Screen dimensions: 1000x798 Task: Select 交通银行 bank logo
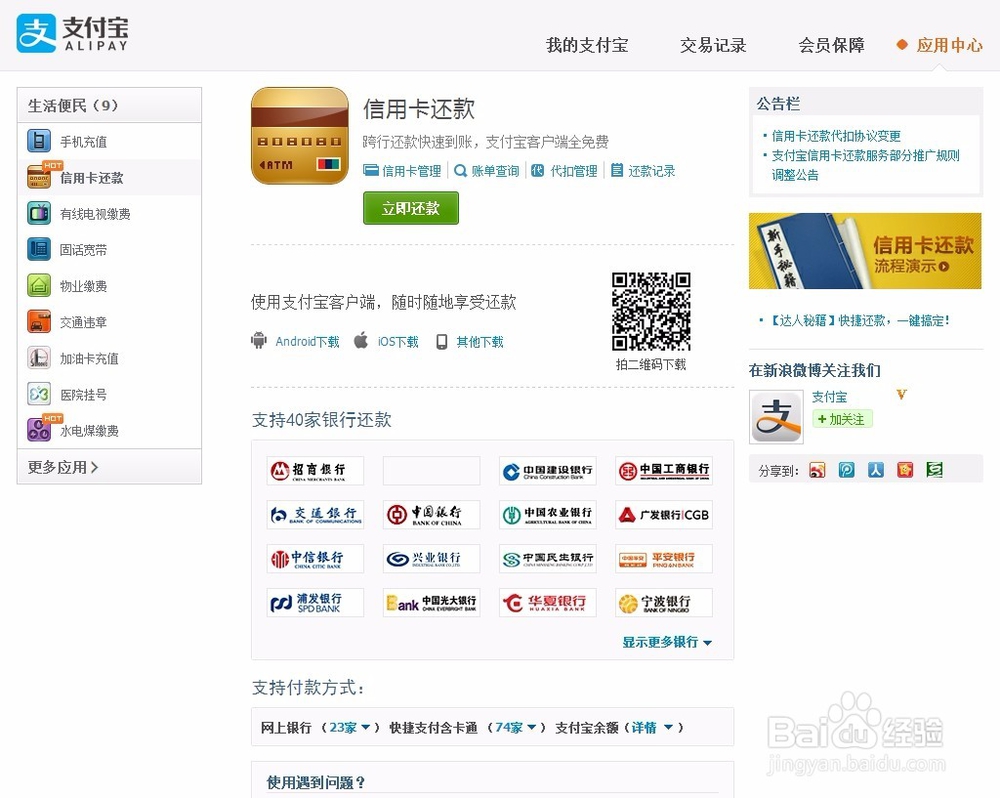pos(315,515)
